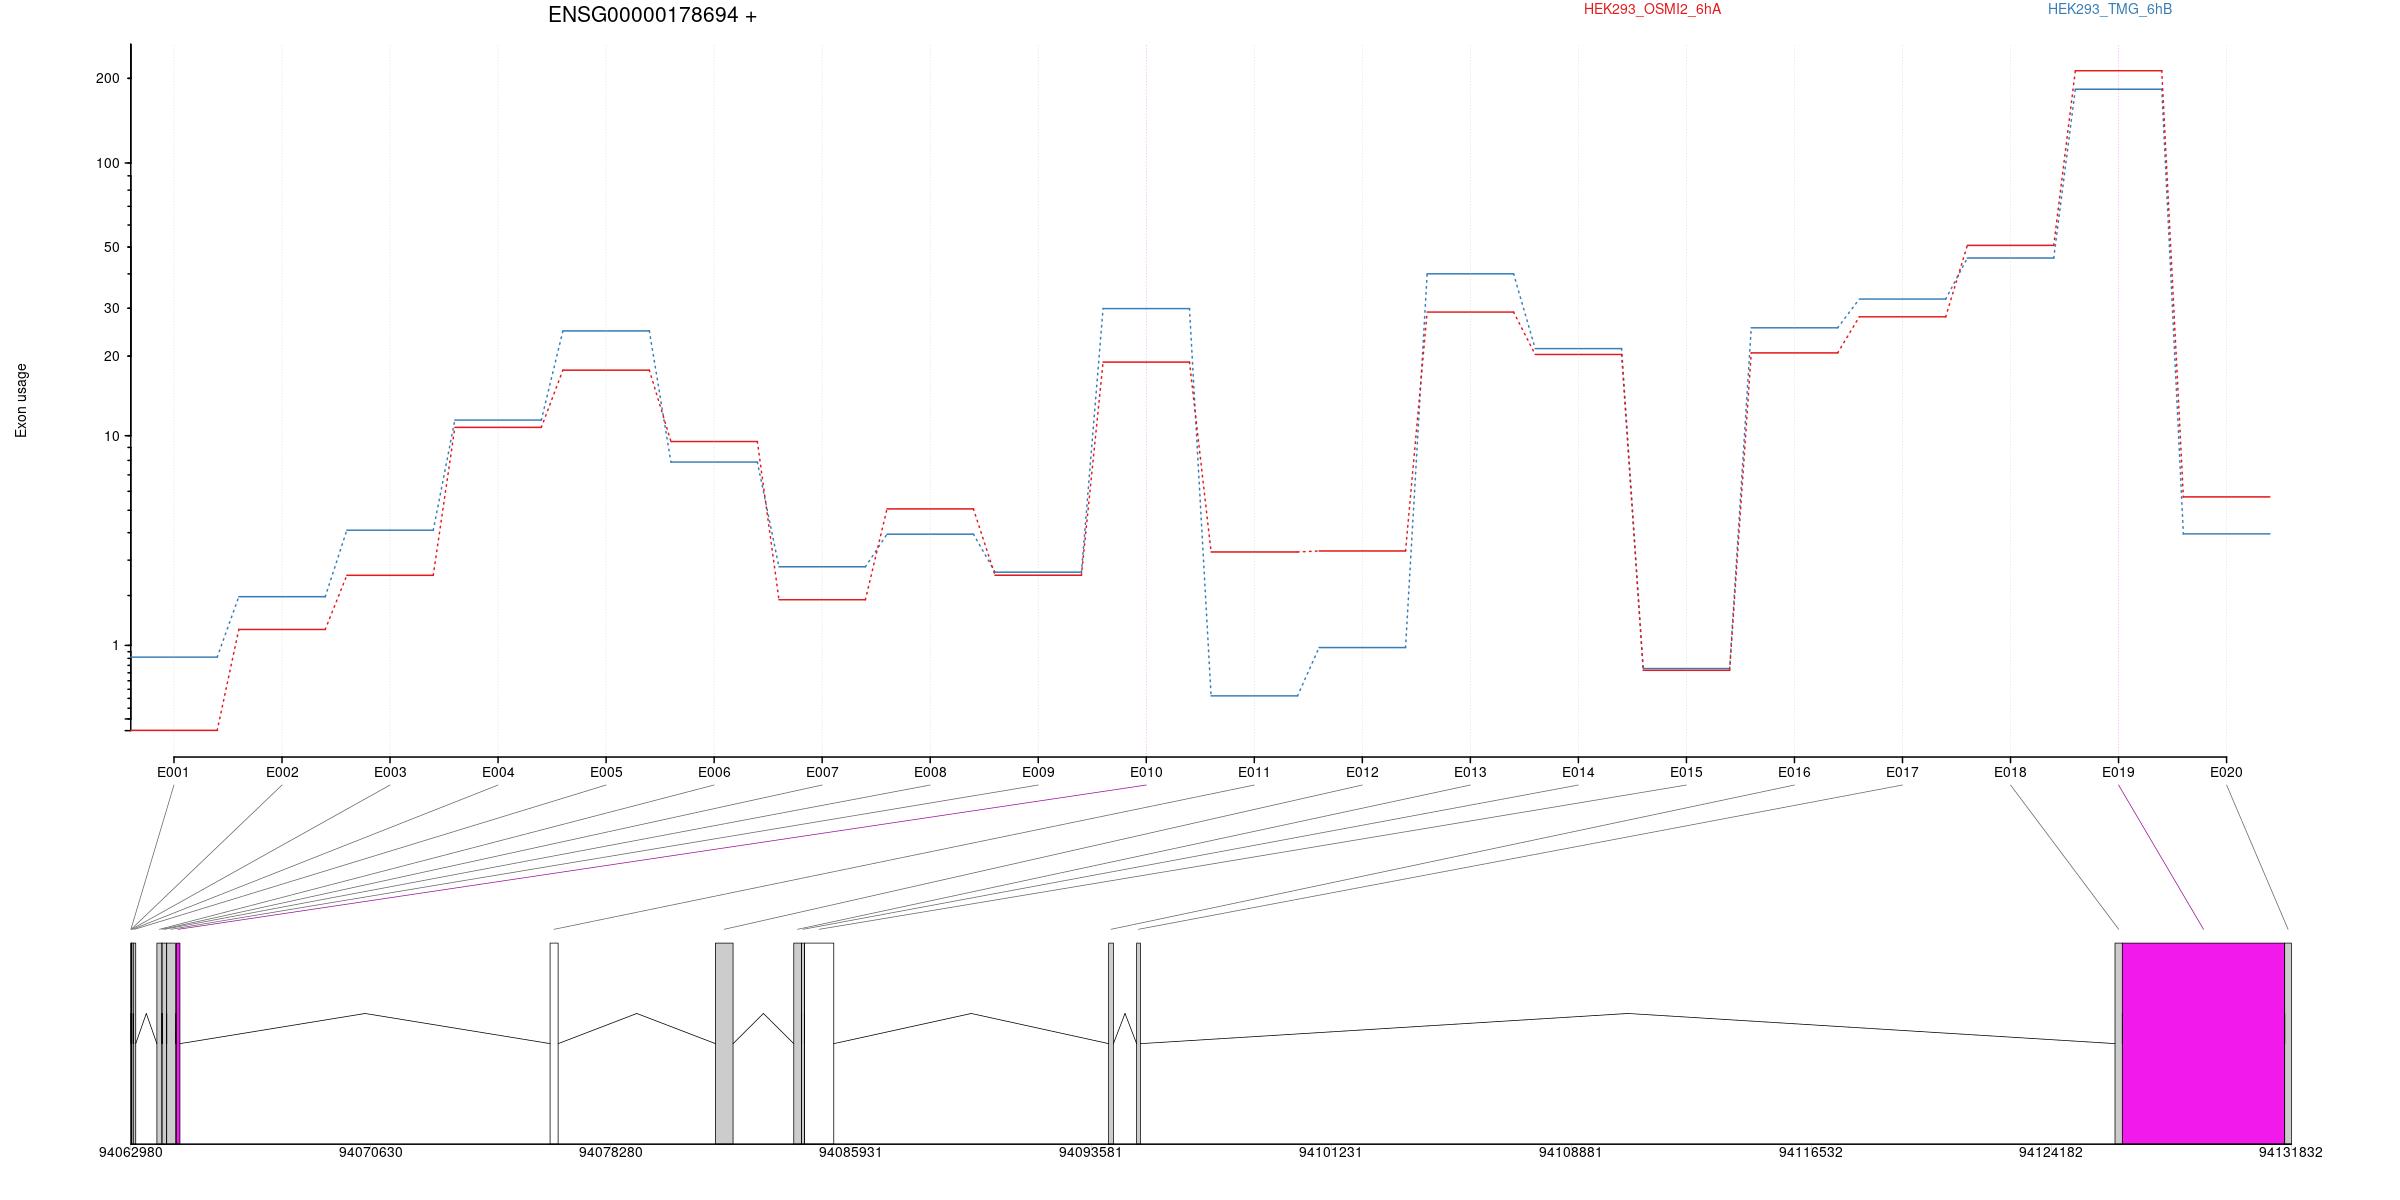Click genomic coordinate 94085931
Screen dimensions: 2400x1200
coord(850,1152)
